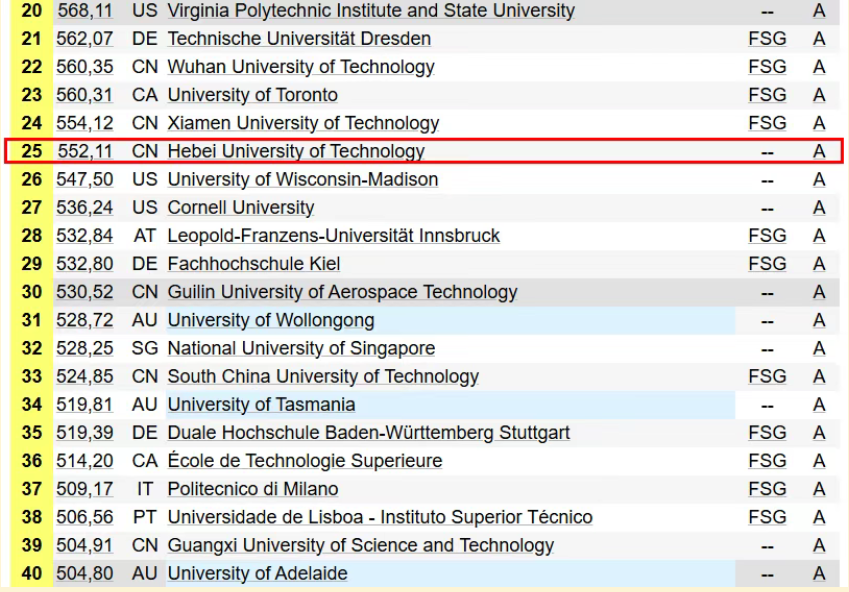The image size is (849, 592).
Task: Open University of Toronto team page
Action: click(252, 95)
